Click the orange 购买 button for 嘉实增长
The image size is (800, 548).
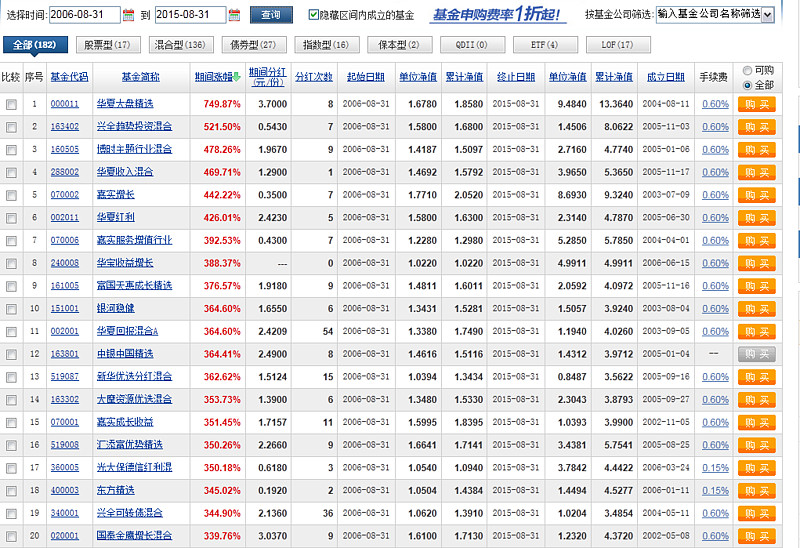757,195
